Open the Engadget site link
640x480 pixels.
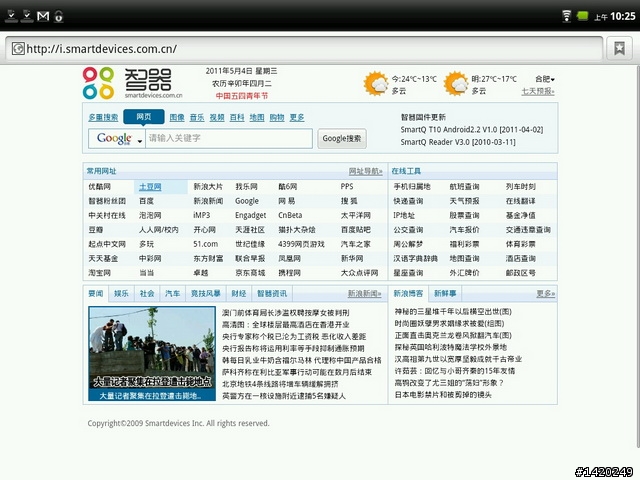pos(250,216)
